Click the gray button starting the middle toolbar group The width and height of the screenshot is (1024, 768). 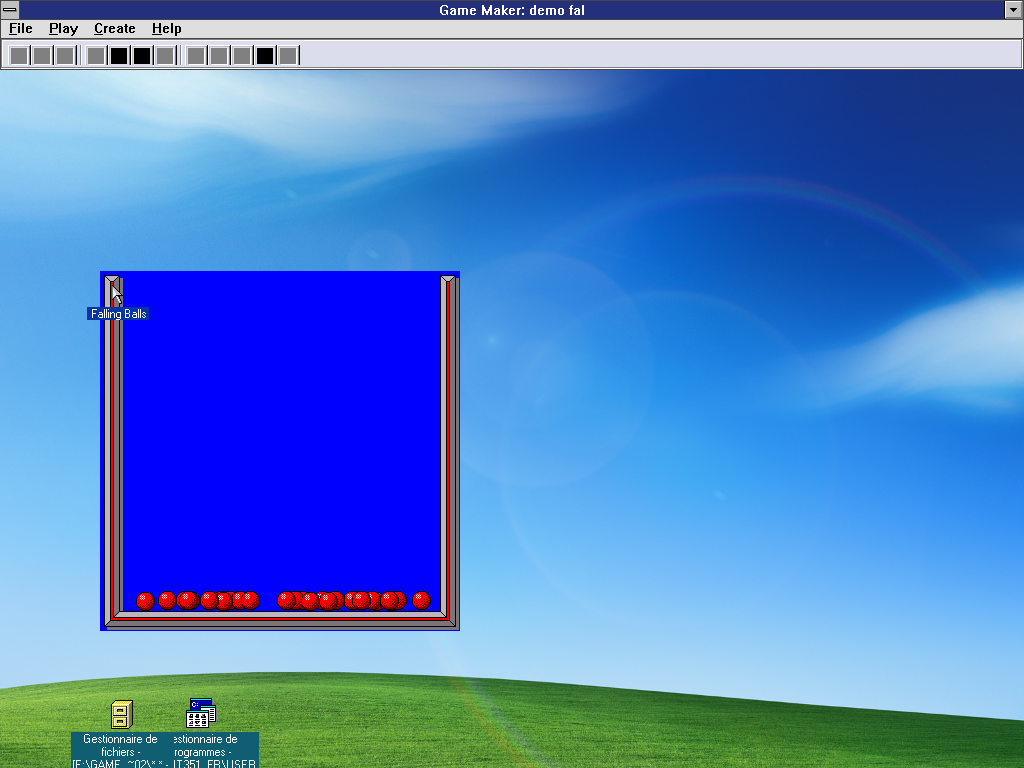pyautogui.click(x=96, y=55)
